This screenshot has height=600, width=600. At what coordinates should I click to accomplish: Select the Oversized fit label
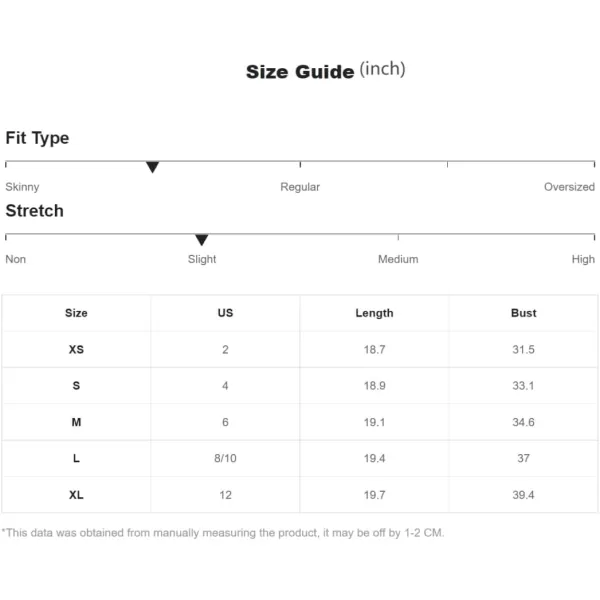(x=569, y=187)
